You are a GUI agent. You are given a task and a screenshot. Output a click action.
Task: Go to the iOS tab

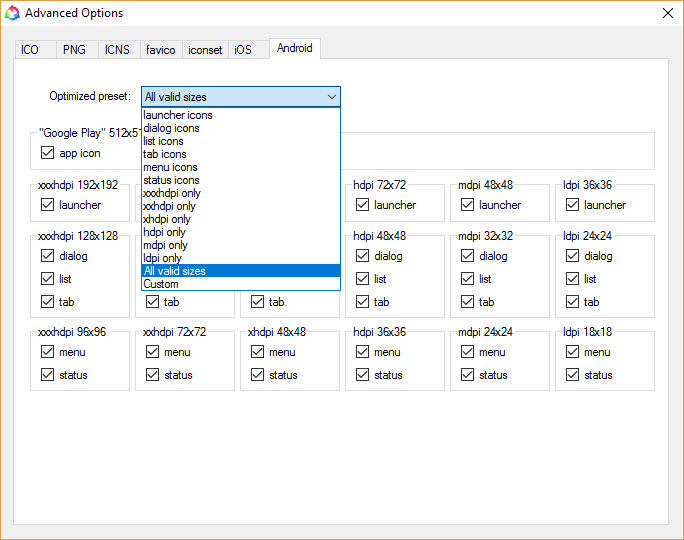pyautogui.click(x=243, y=49)
